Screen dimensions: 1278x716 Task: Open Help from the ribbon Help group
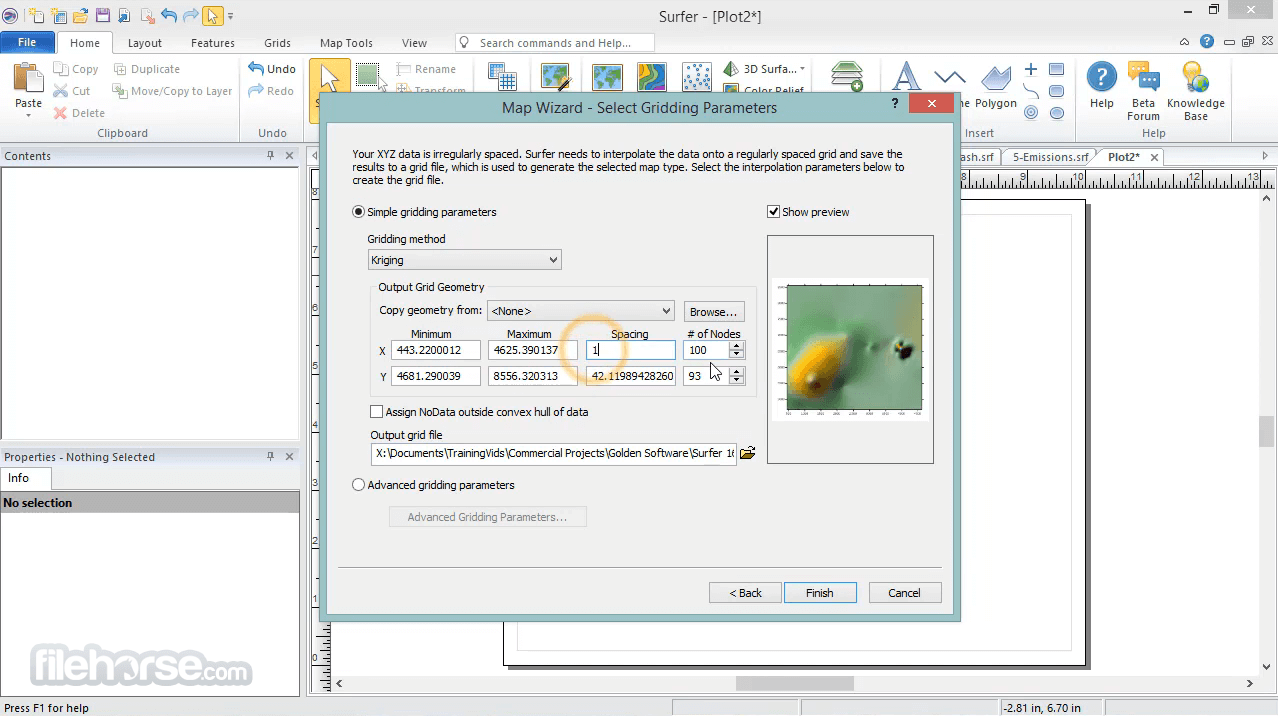[x=1102, y=85]
